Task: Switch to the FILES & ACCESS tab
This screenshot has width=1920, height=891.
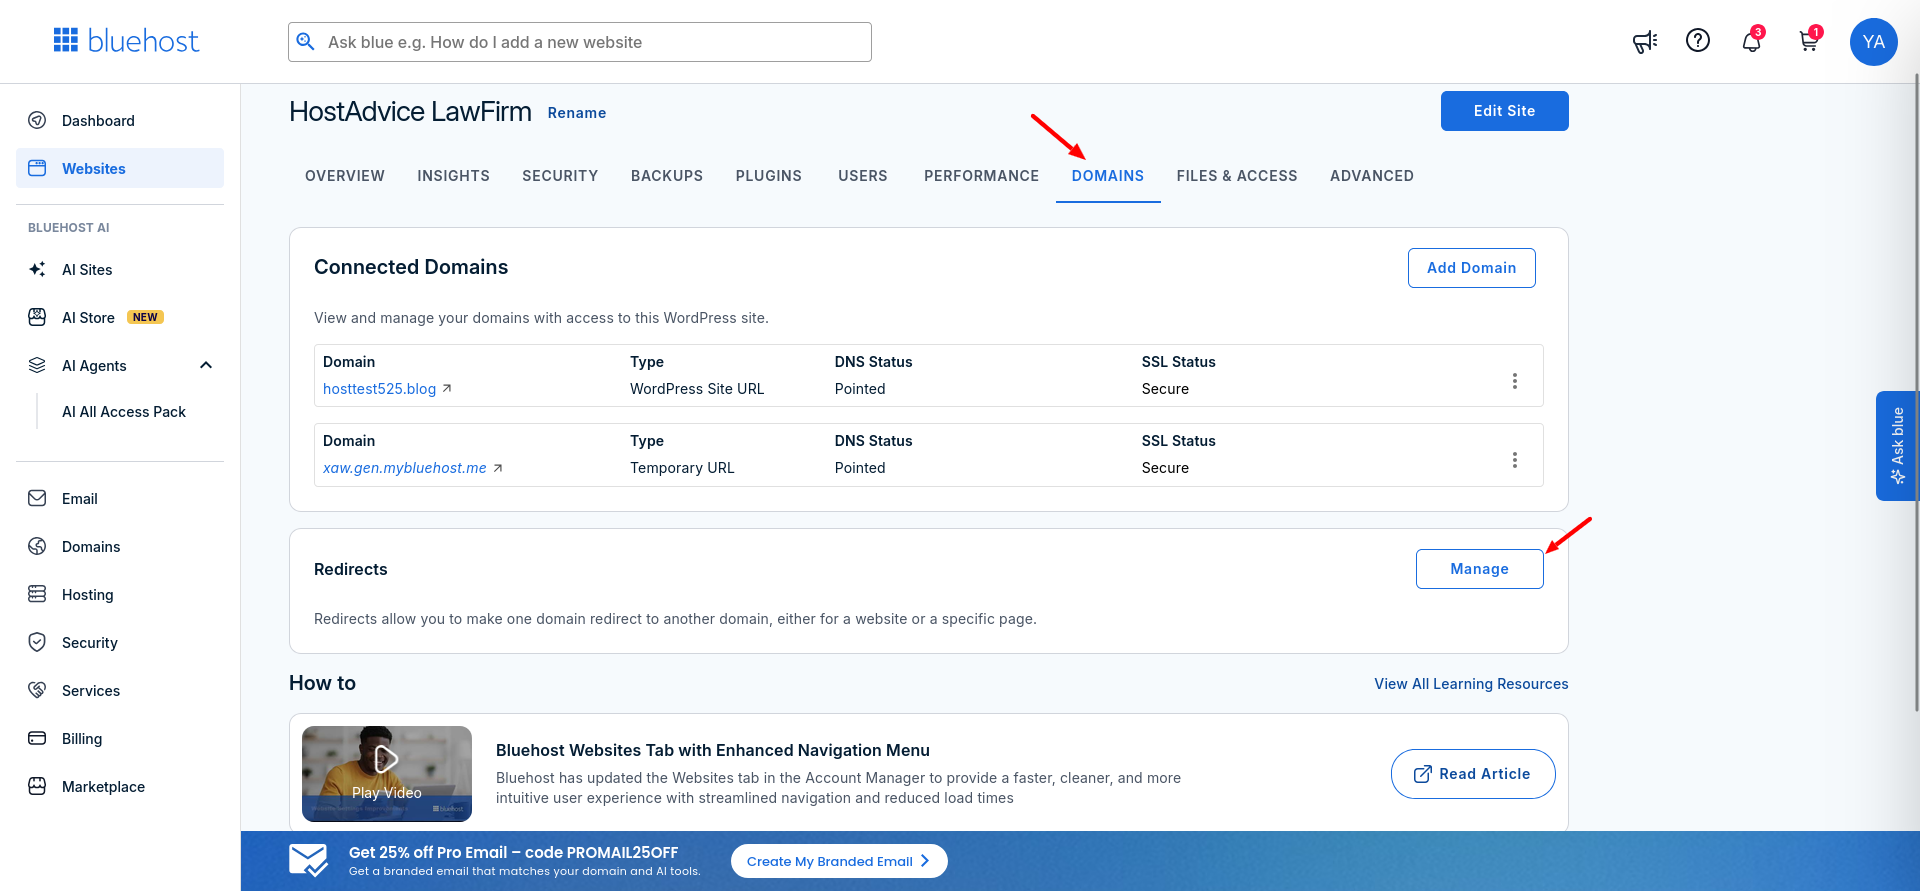Action: pos(1237,176)
